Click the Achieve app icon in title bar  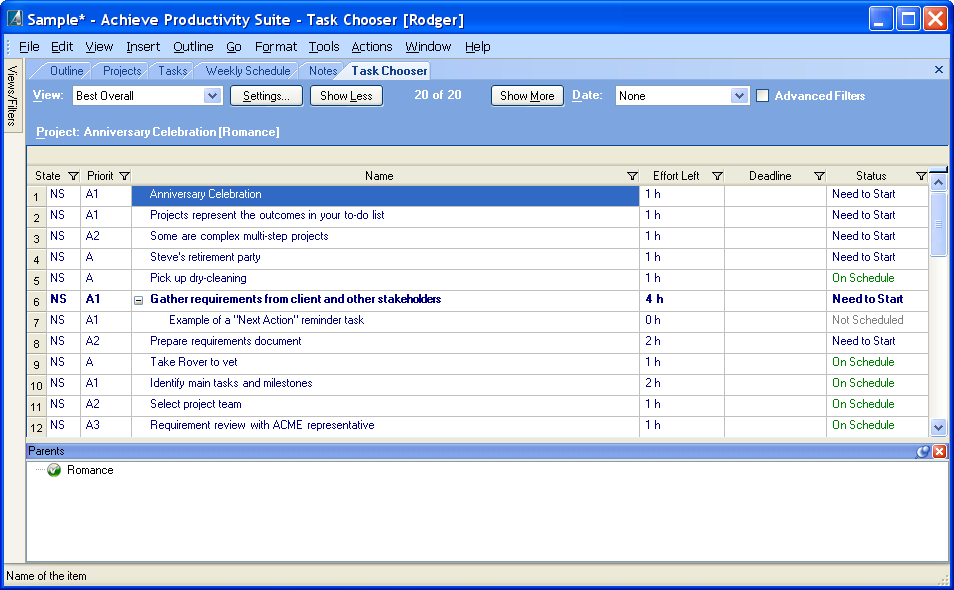15,19
